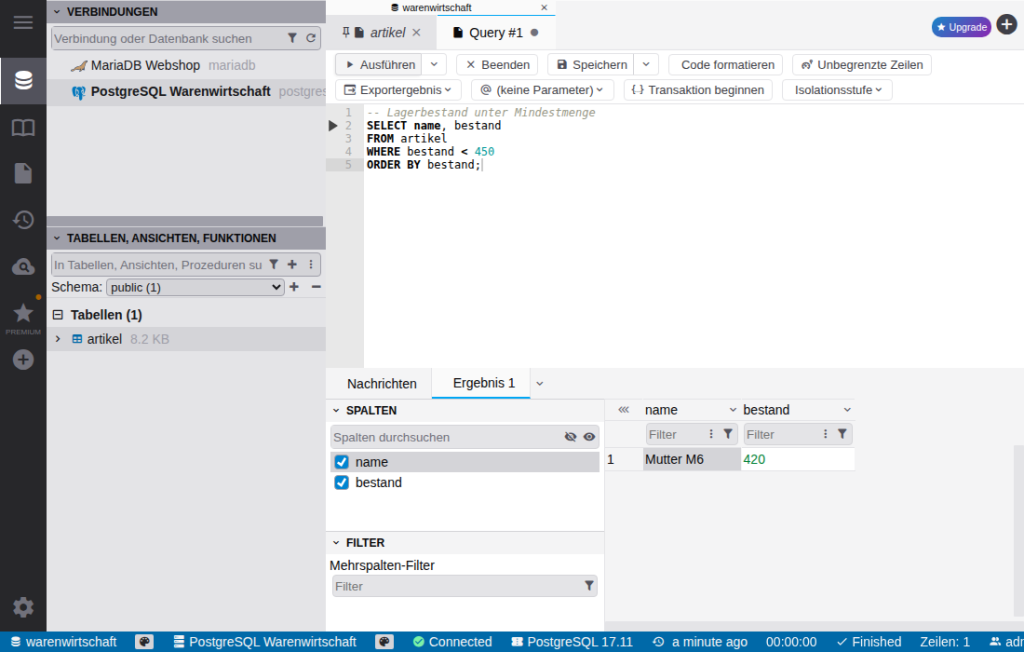This screenshot has height=652, width=1024.
Task: Expand the artikel table node
Action: pyautogui.click(x=58, y=338)
